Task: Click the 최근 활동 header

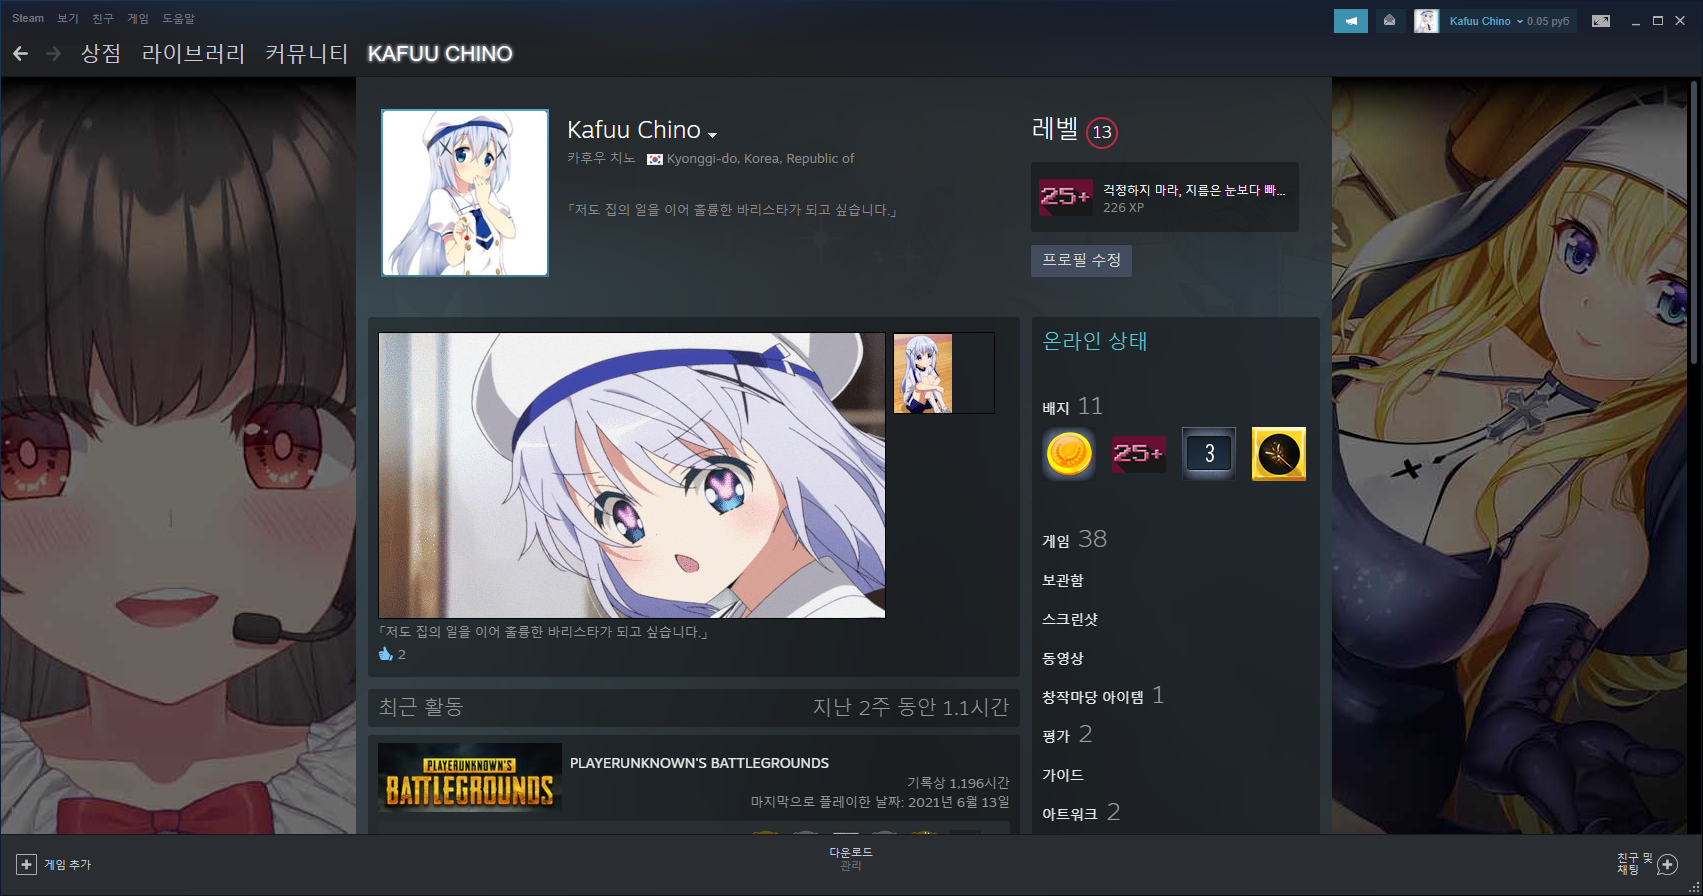Action: [x=421, y=707]
